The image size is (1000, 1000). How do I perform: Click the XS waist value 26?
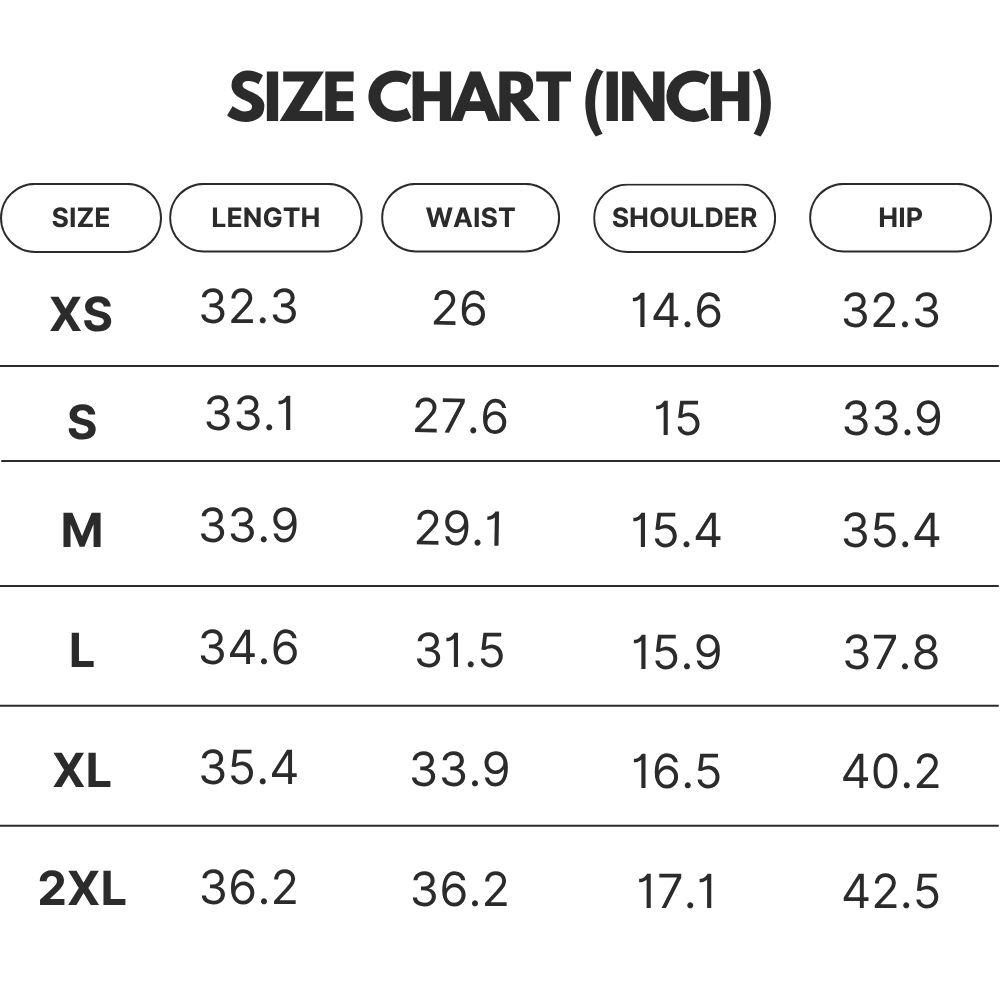point(459,309)
